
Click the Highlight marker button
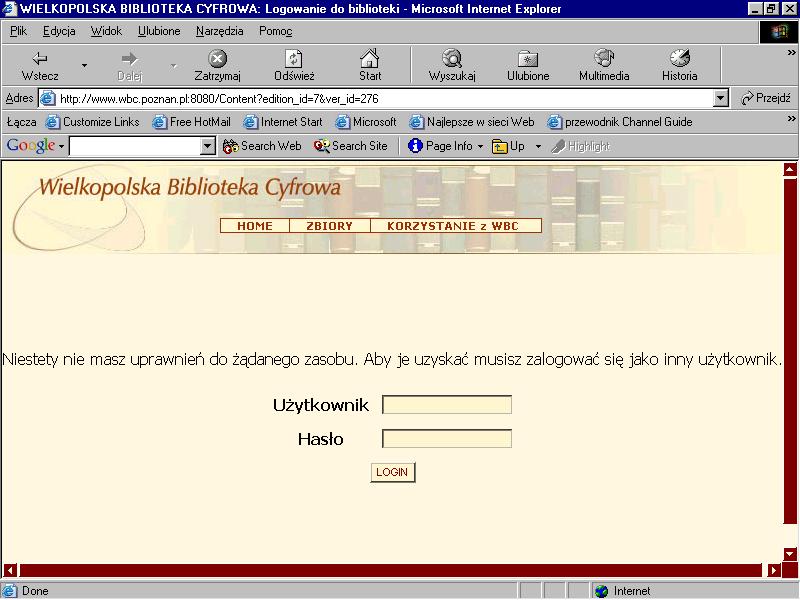580,146
